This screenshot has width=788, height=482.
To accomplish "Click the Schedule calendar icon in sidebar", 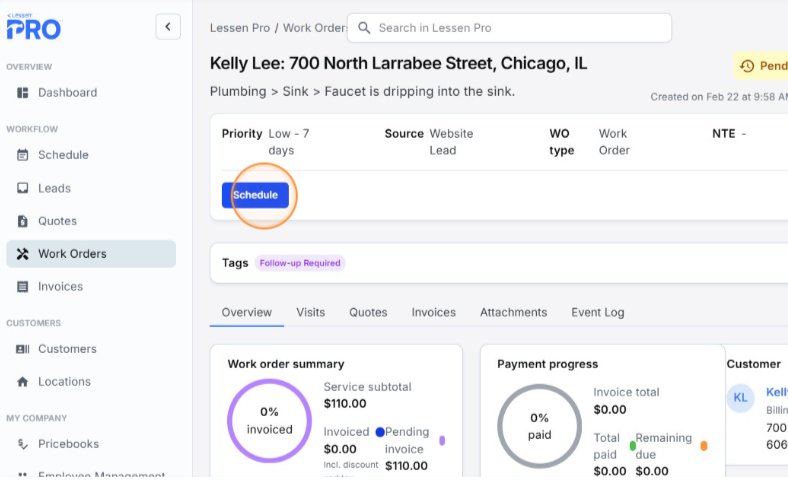I will point(23,155).
